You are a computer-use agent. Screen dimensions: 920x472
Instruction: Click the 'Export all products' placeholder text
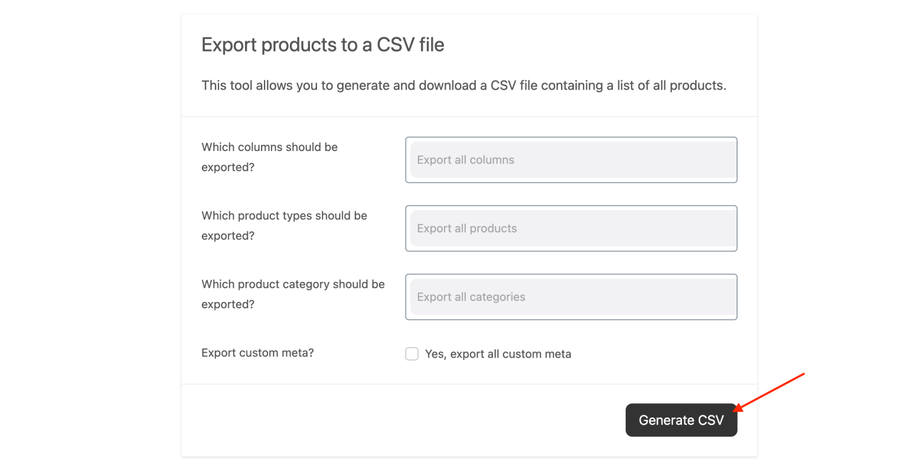point(466,228)
